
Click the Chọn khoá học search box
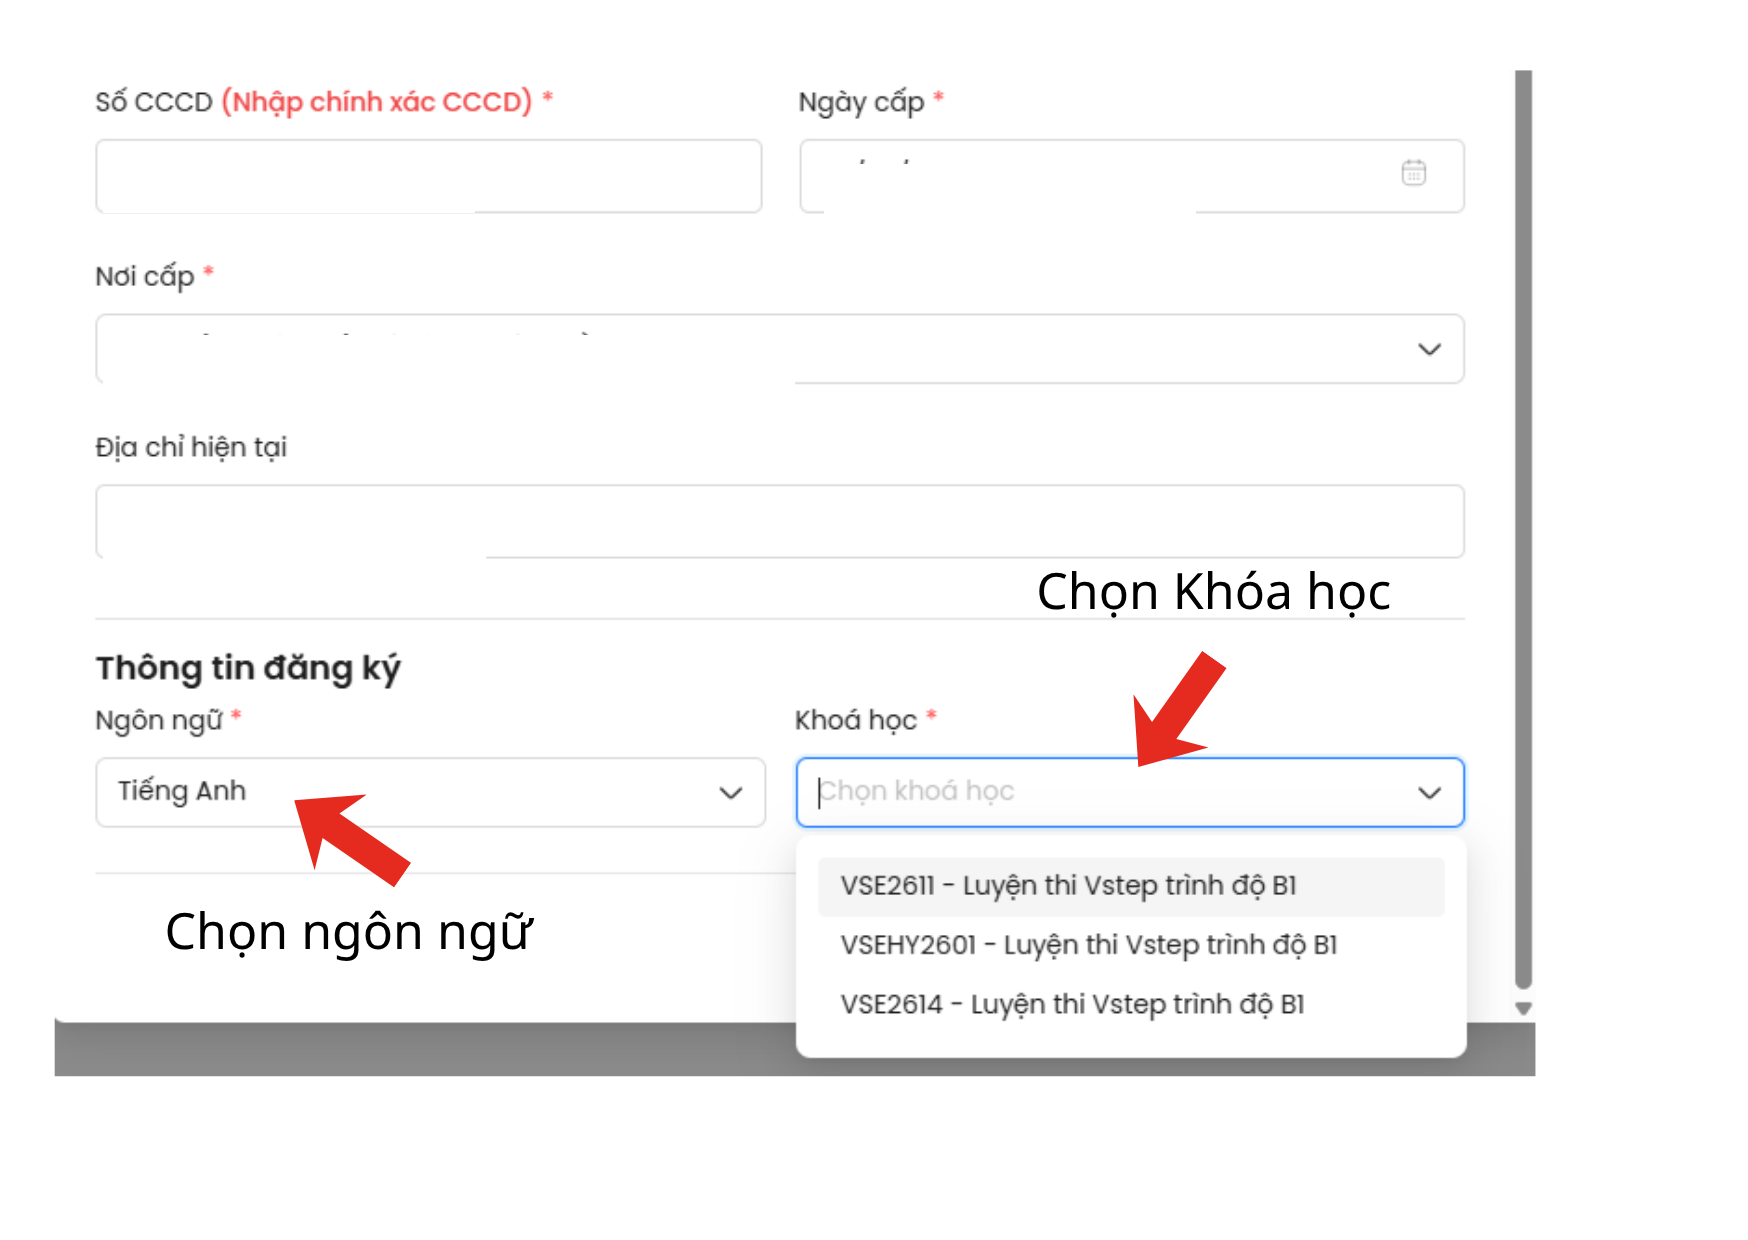[x=1130, y=792]
